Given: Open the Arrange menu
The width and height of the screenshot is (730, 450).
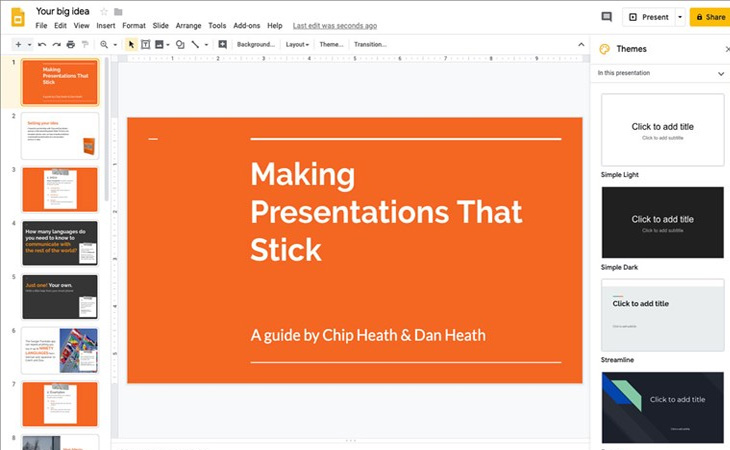Looking at the screenshot, I should pyautogui.click(x=189, y=26).
